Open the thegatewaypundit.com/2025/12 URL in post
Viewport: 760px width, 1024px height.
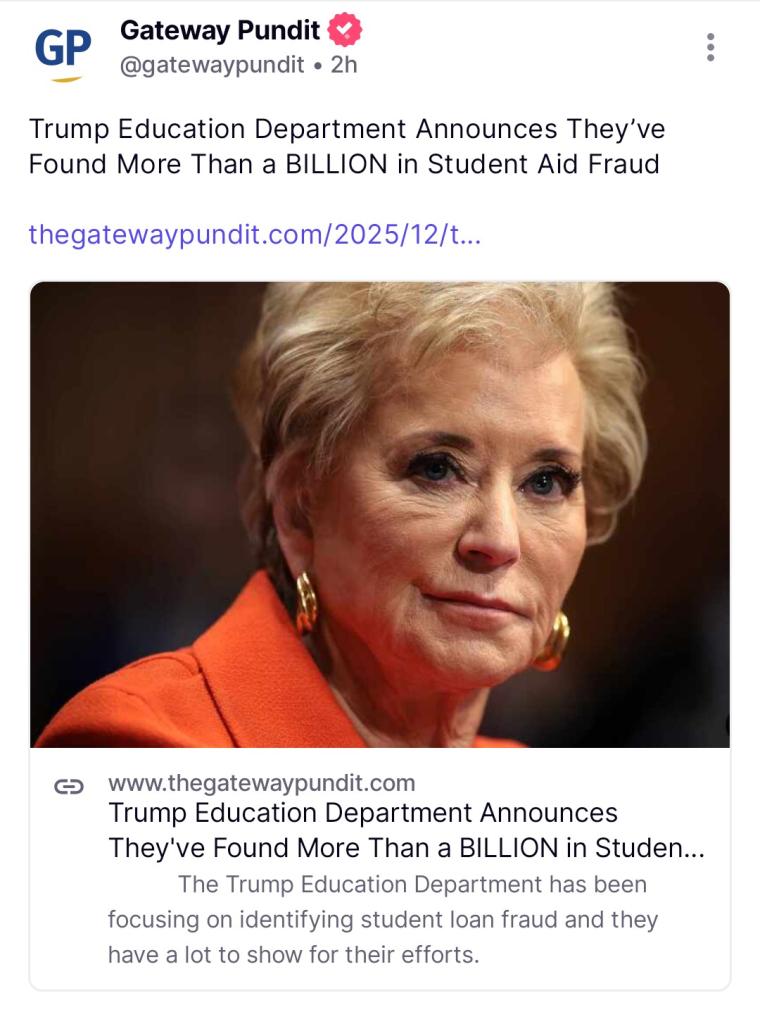[255, 235]
